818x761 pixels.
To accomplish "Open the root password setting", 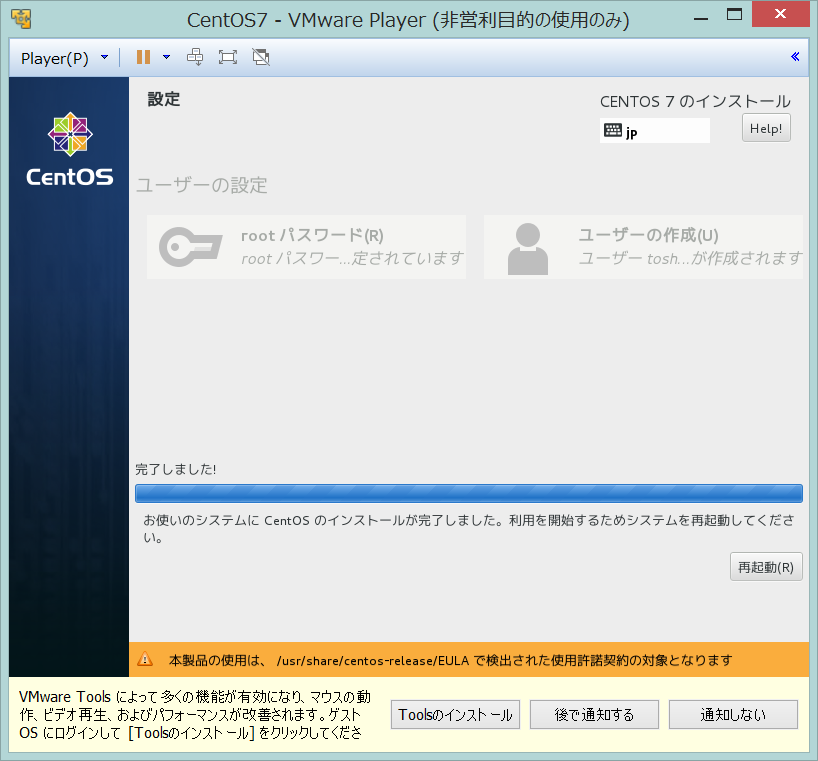I will pyautogui.click(x=306, y=247).
